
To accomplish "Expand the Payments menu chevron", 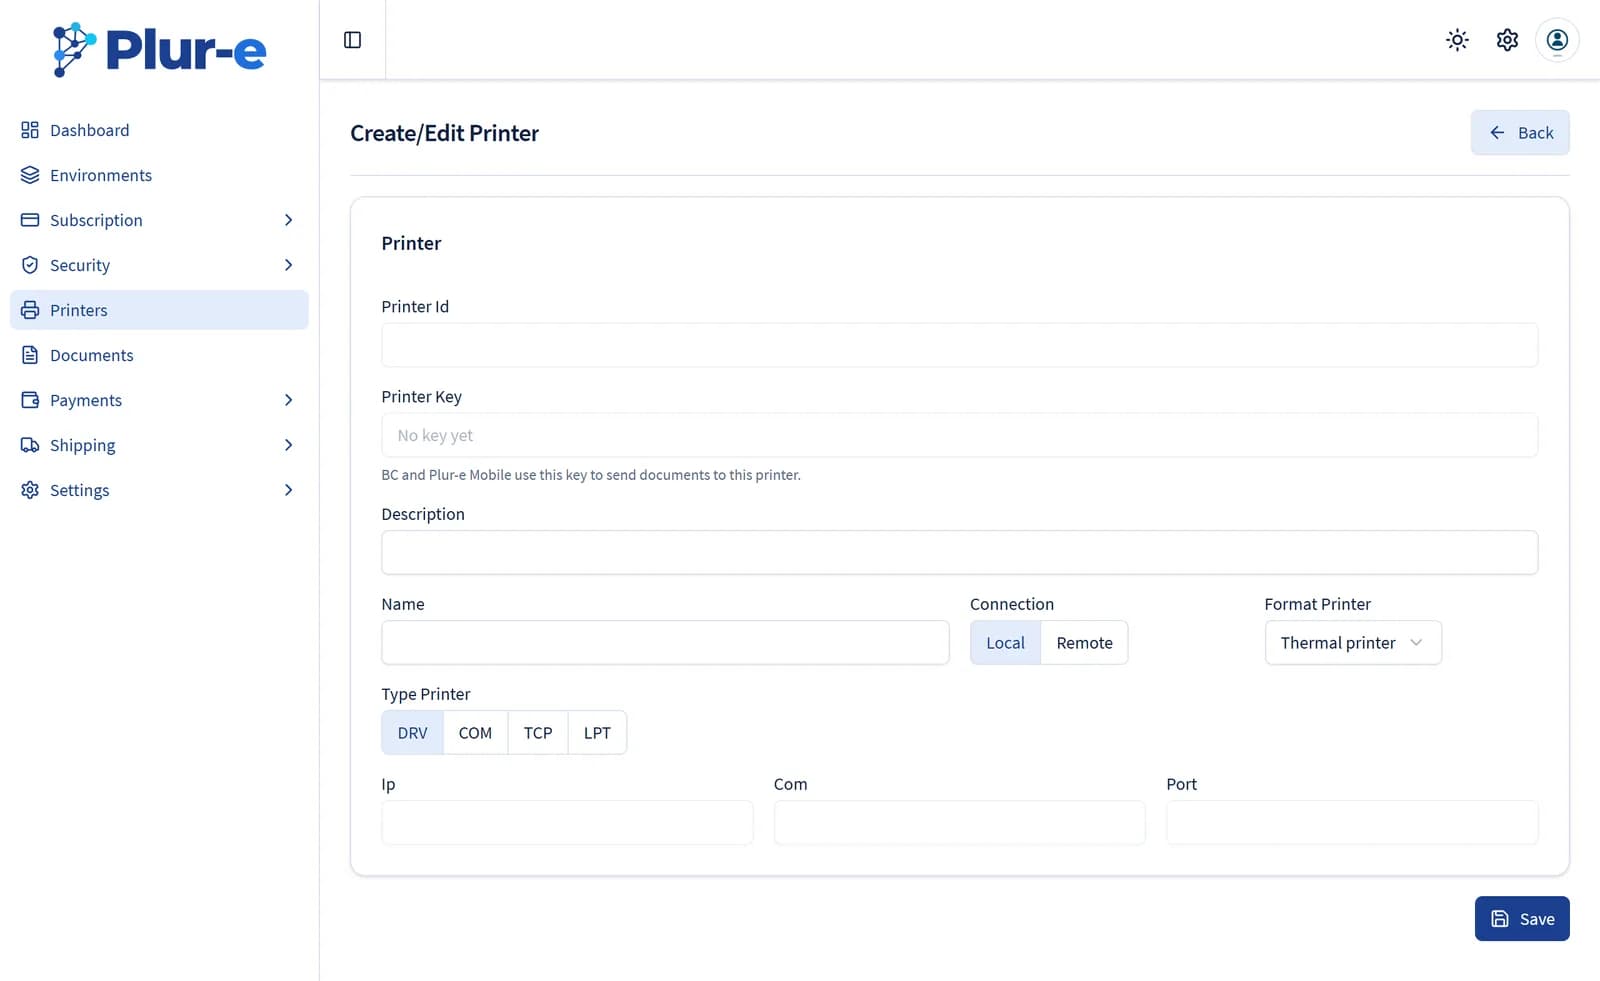I will (288, 400).
